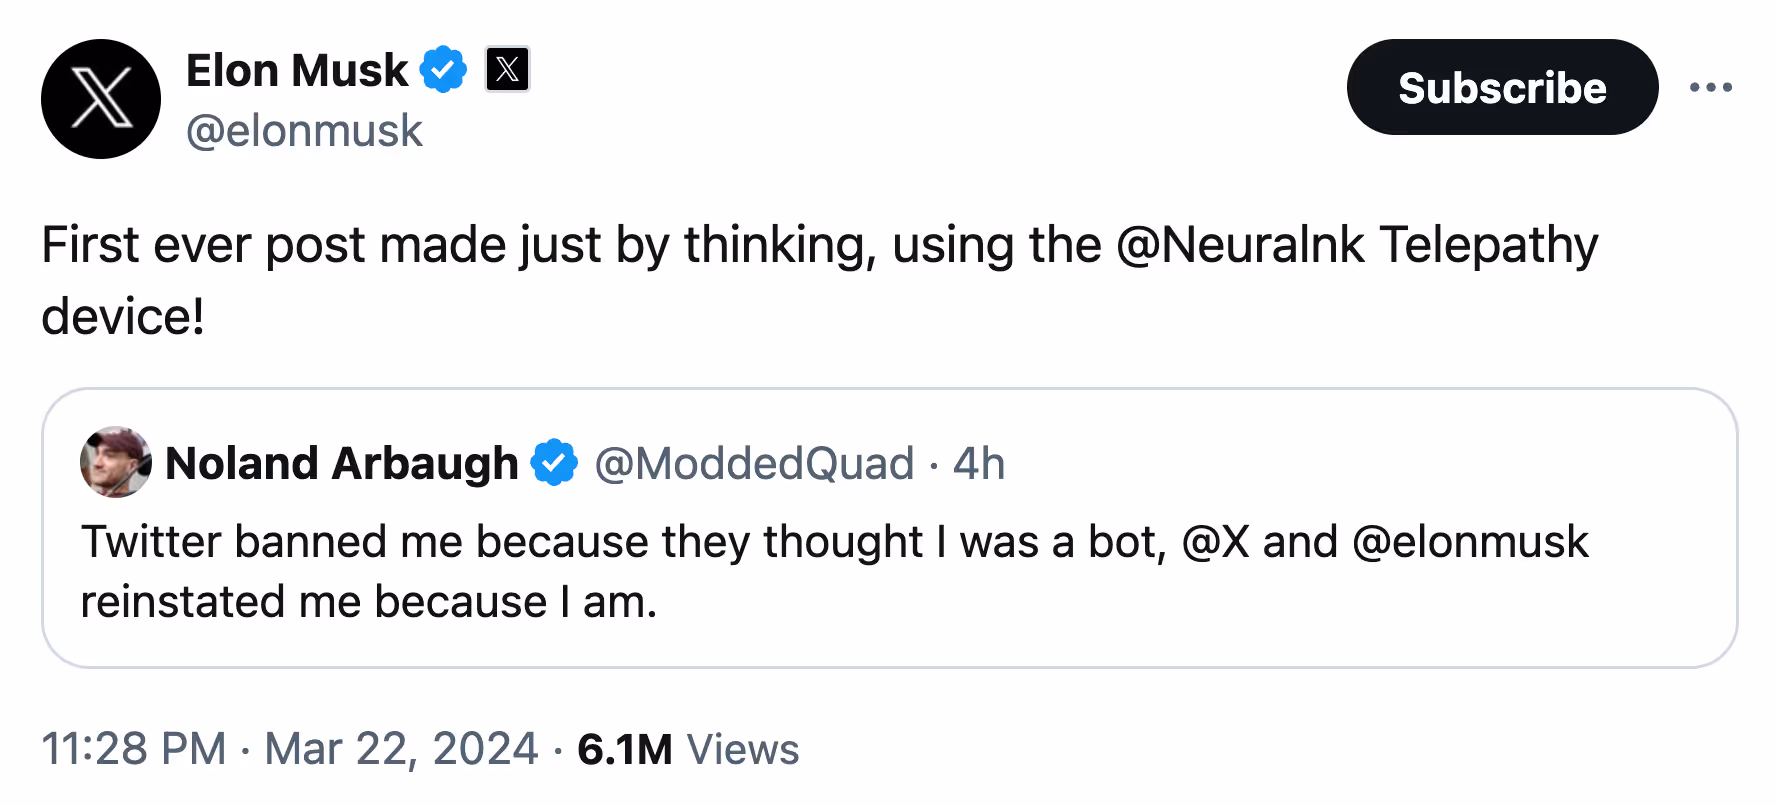Click the black X affiliation badge

click(x=507, y=70)
